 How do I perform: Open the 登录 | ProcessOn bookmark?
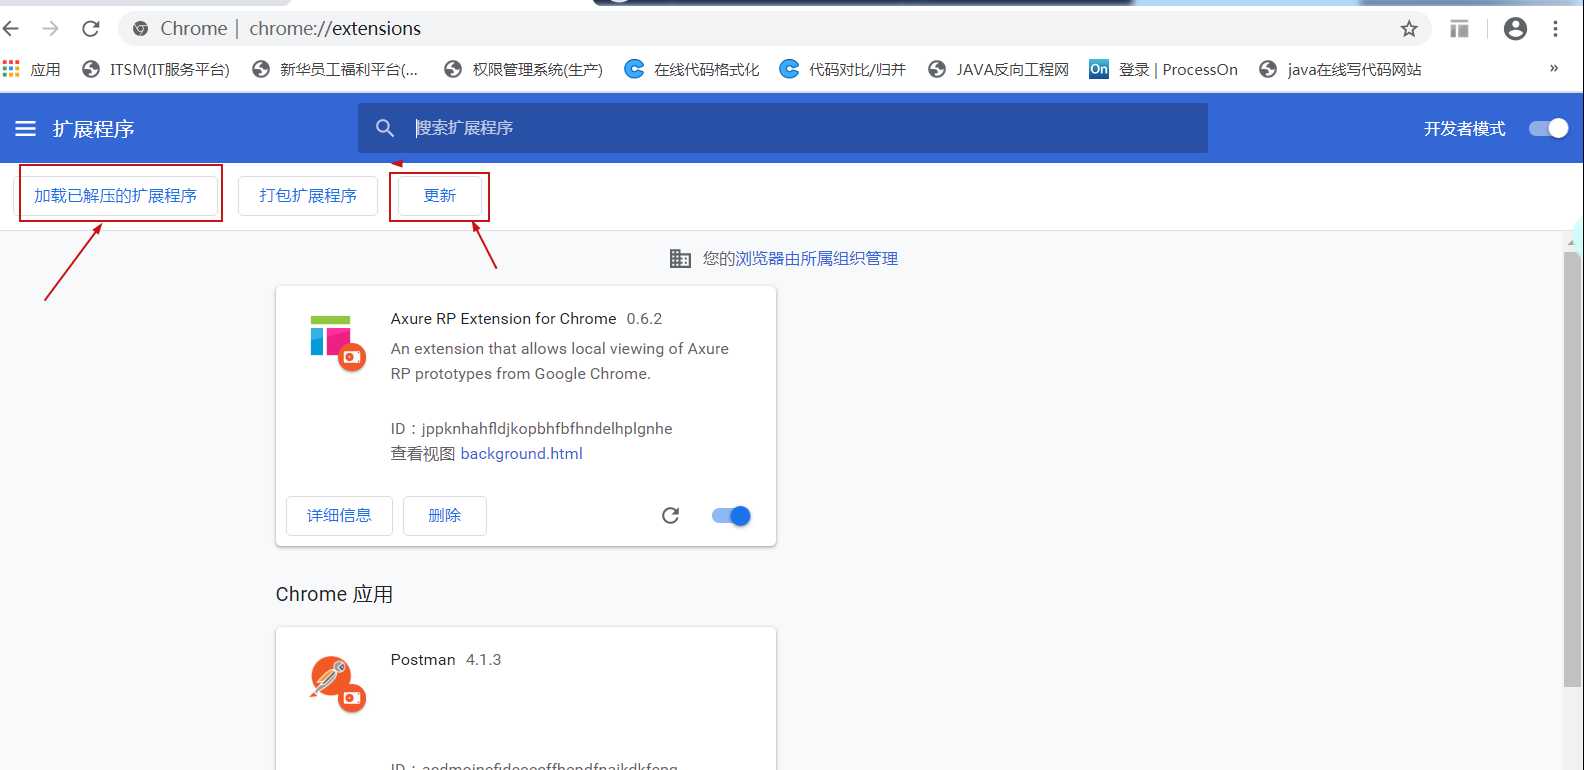click(1164, 69)
